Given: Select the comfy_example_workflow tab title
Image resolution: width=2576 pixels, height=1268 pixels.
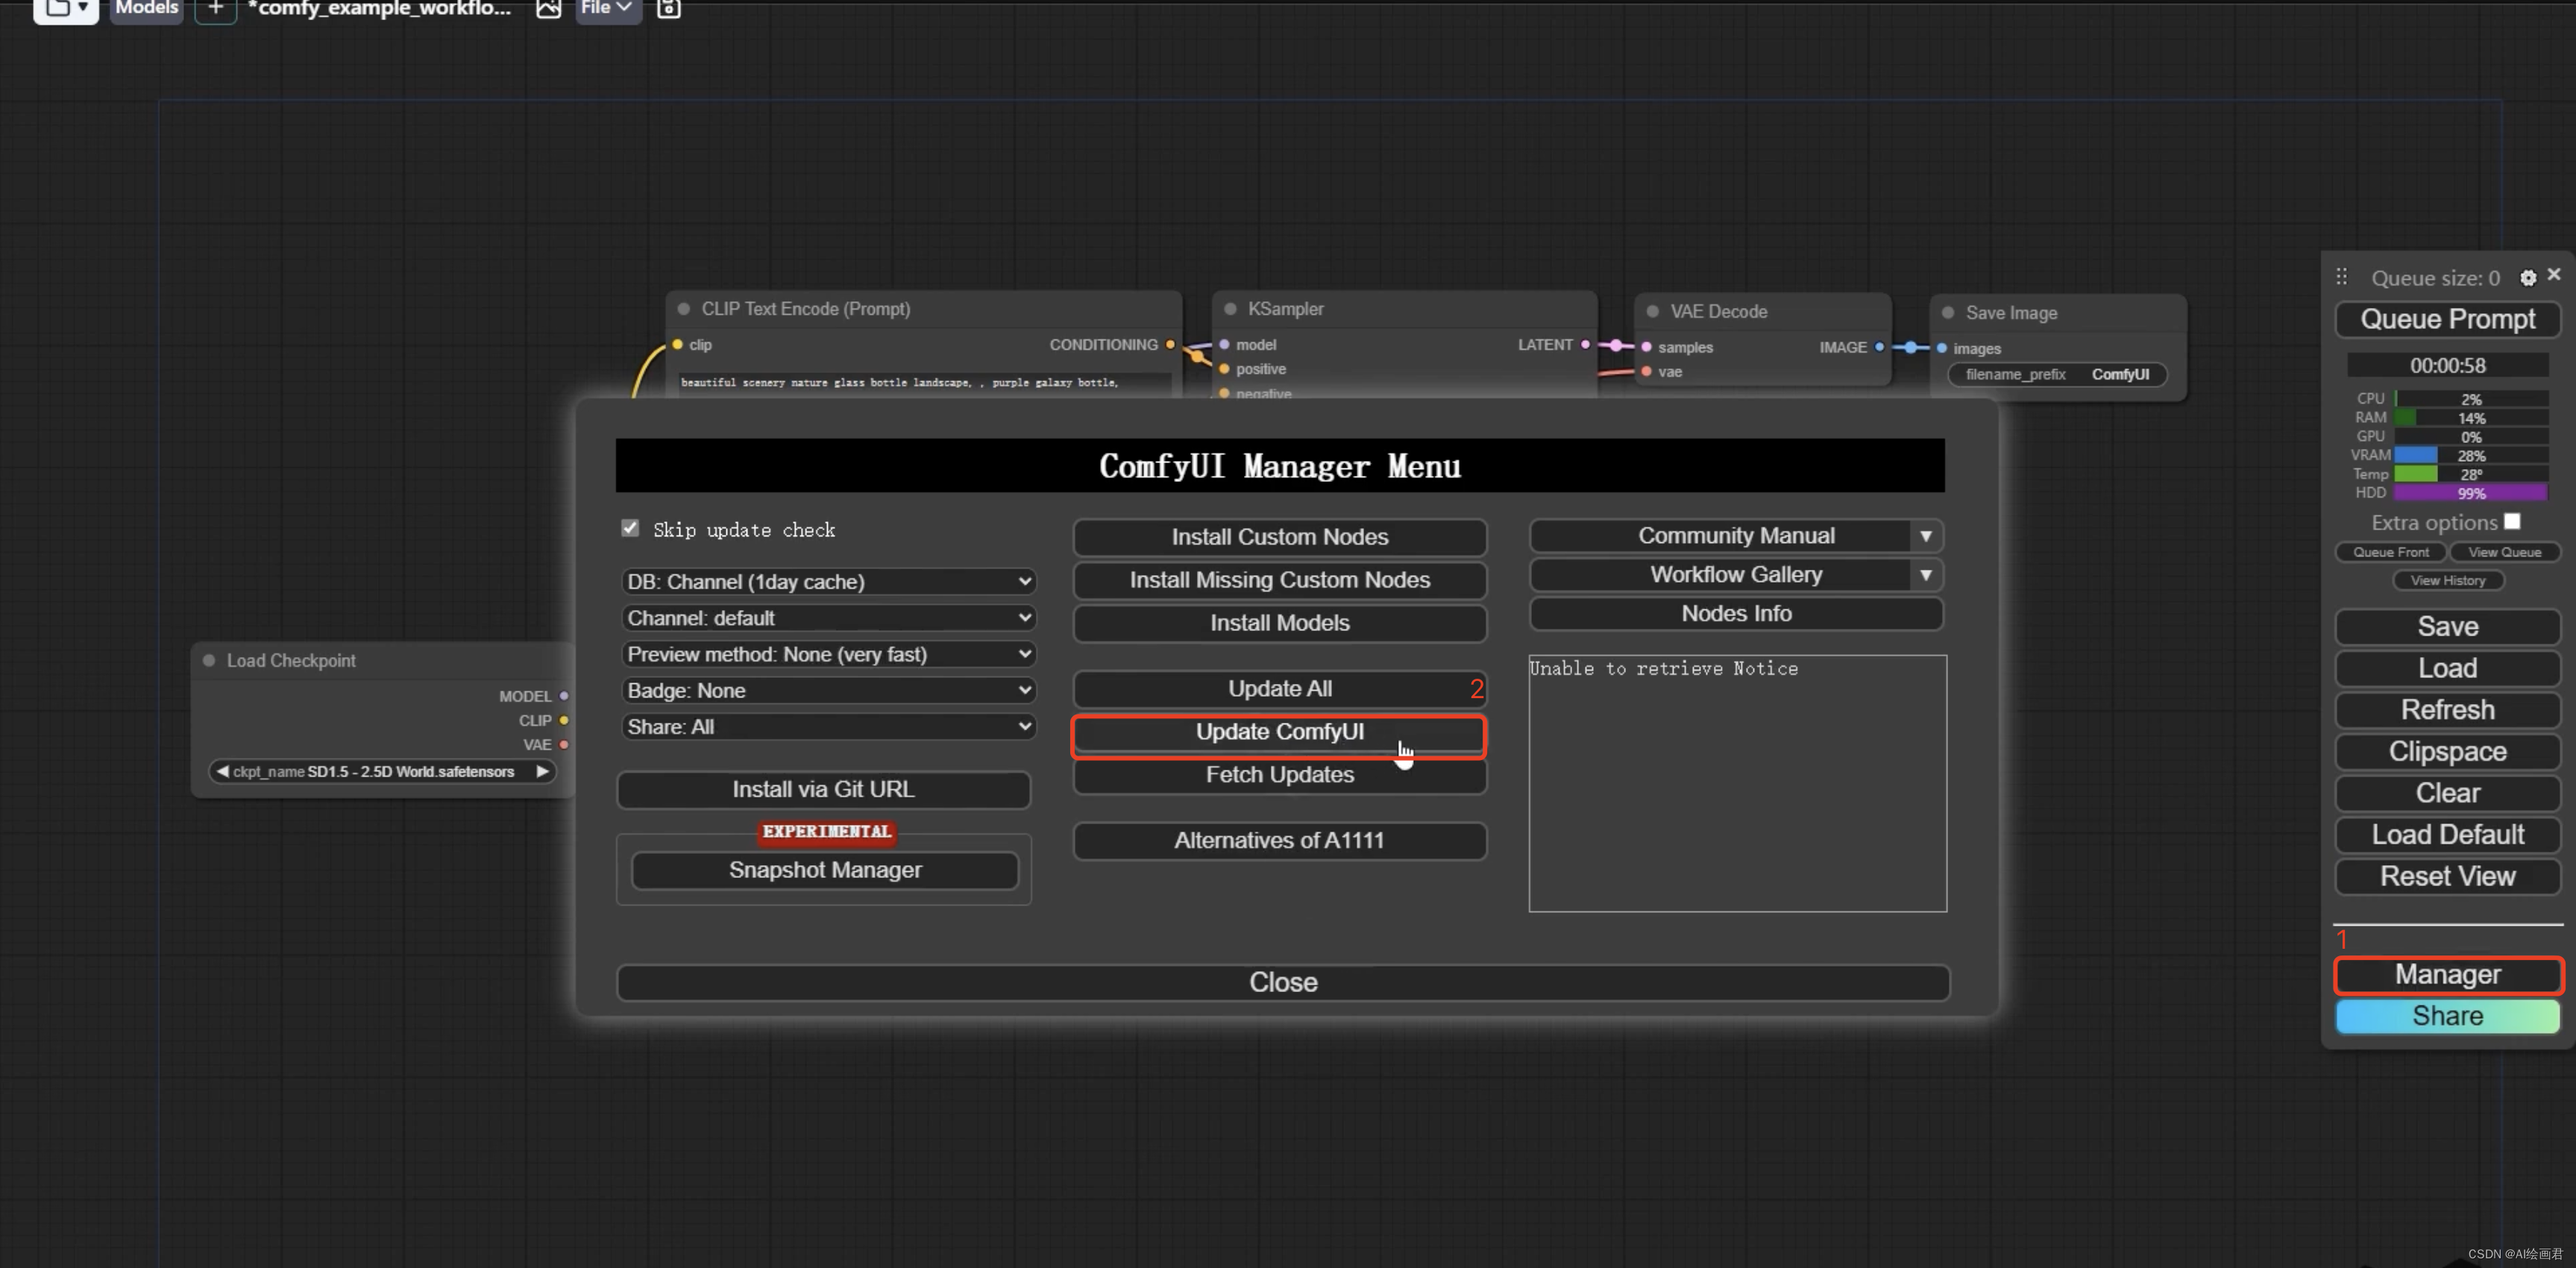Looking at the screenshot, I should pos(380,9).
